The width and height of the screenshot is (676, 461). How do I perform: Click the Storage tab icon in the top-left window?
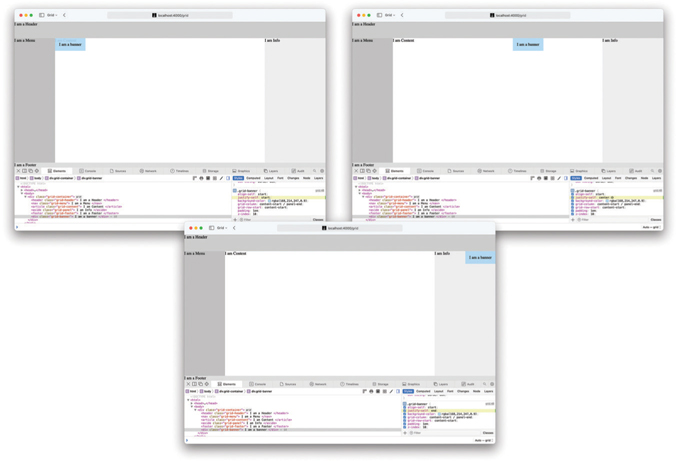click(x=210, y=171)
